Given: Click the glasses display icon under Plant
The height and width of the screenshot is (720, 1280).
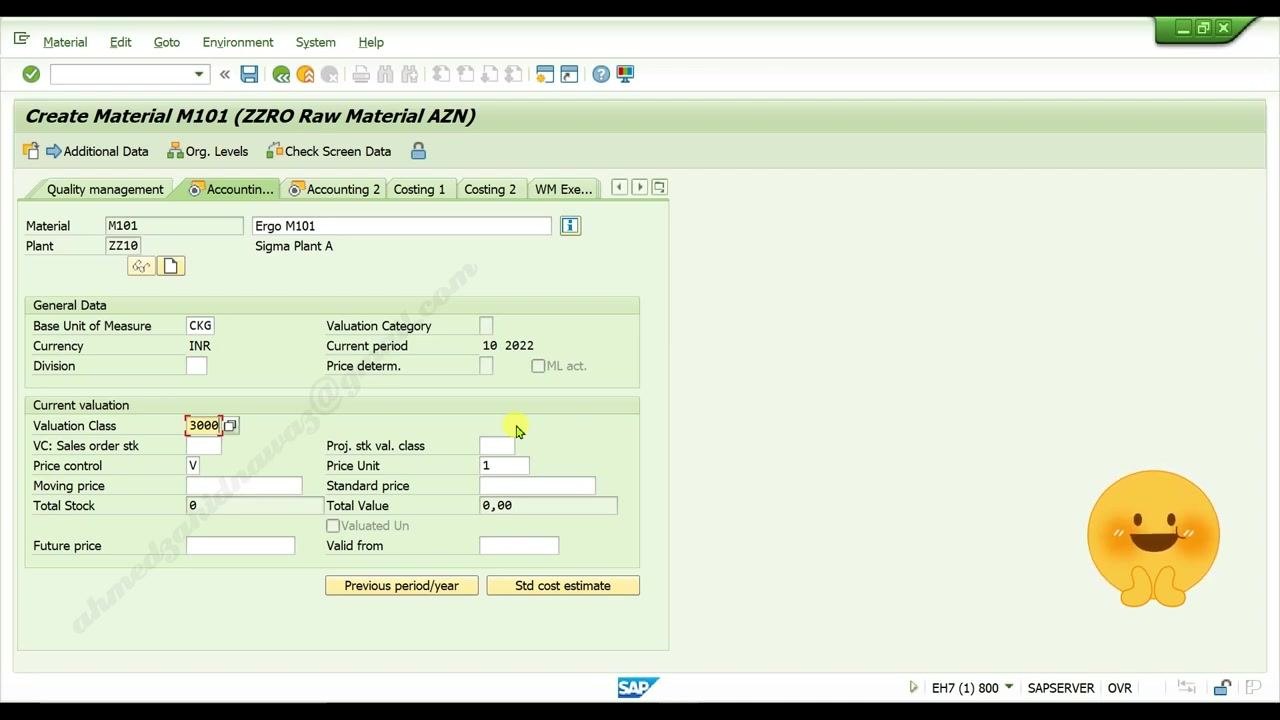Looking at the screenshot, I should point(141,266).
